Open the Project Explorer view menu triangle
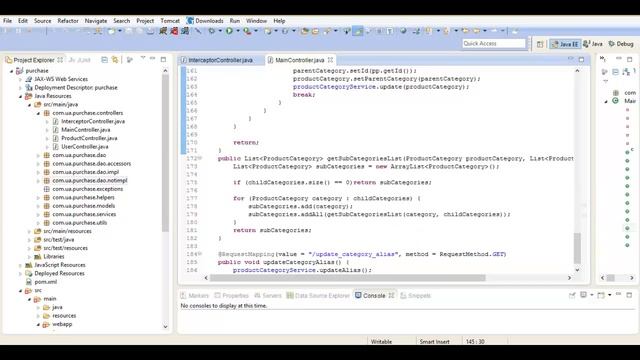640x360 pixels. click(143, 59)
